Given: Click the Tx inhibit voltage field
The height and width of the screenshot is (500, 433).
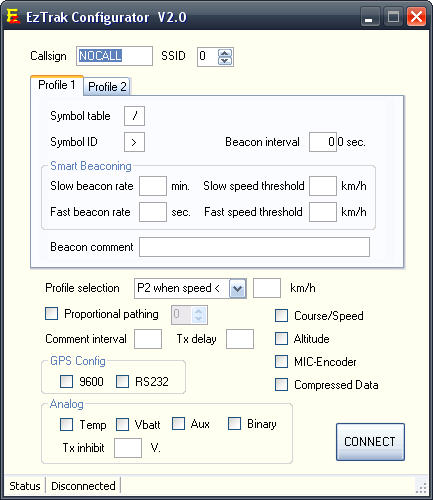Looking at the screenshot, I should pyautogui.click(x=128, y=448).
